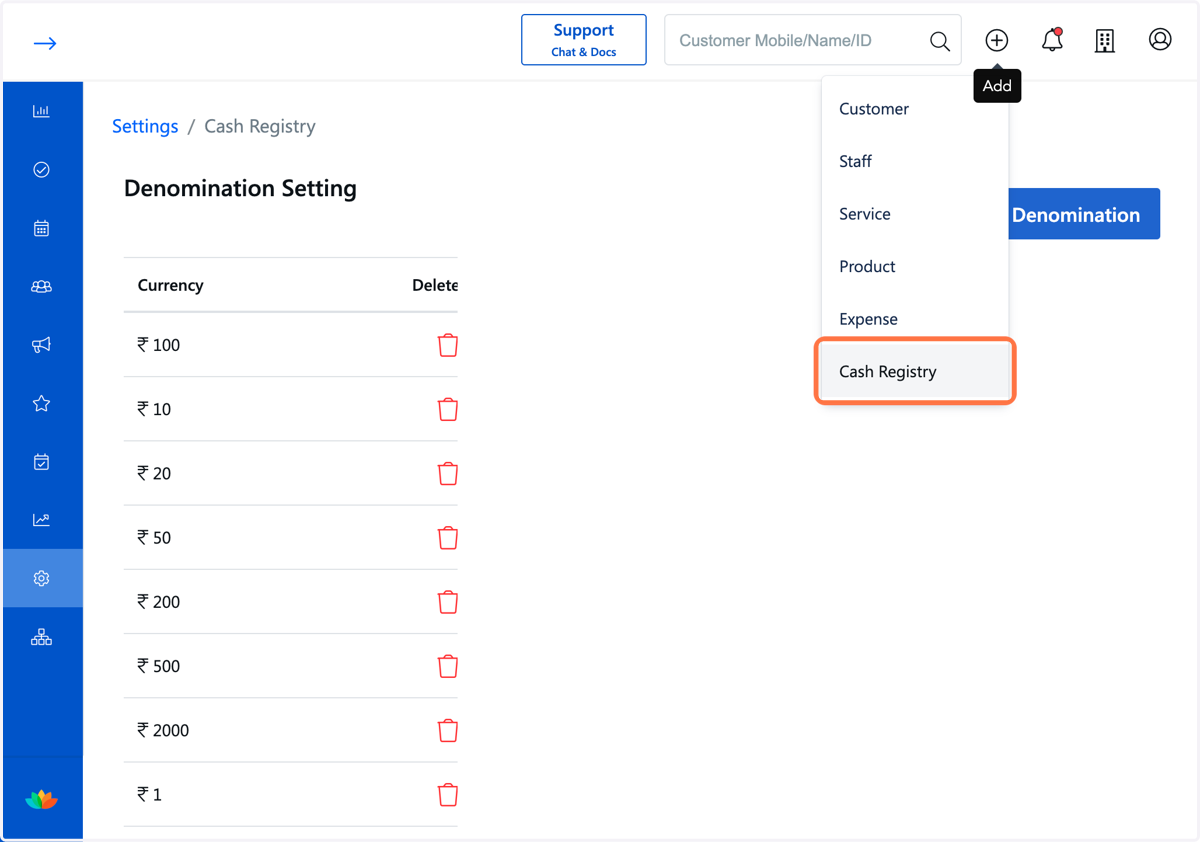Open the calendar grid sidebar icon
The height and width of the screenshot is (842, 1200).
click(41, 228)
